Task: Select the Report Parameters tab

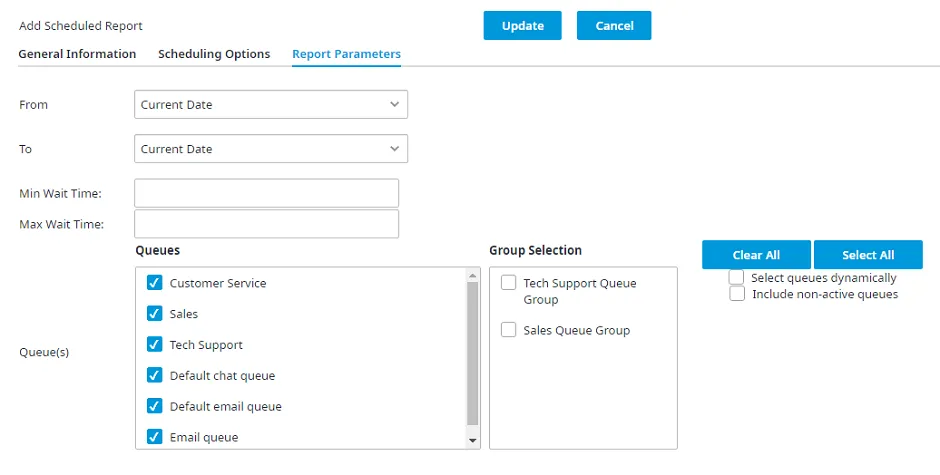Action: [x=347, y=54]
